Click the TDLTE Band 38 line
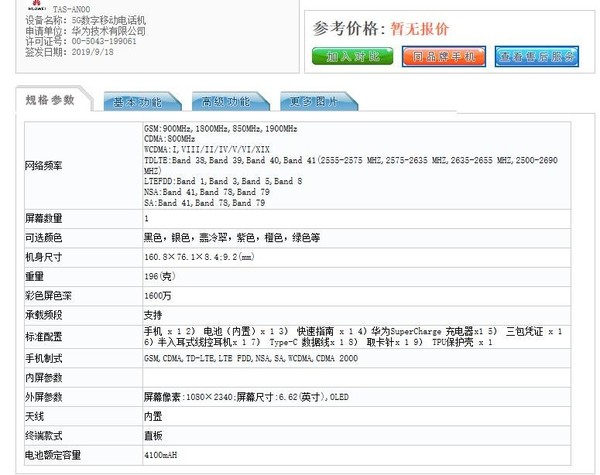The height and width of the screenshot is (475, 600). (x=351, y=165)
